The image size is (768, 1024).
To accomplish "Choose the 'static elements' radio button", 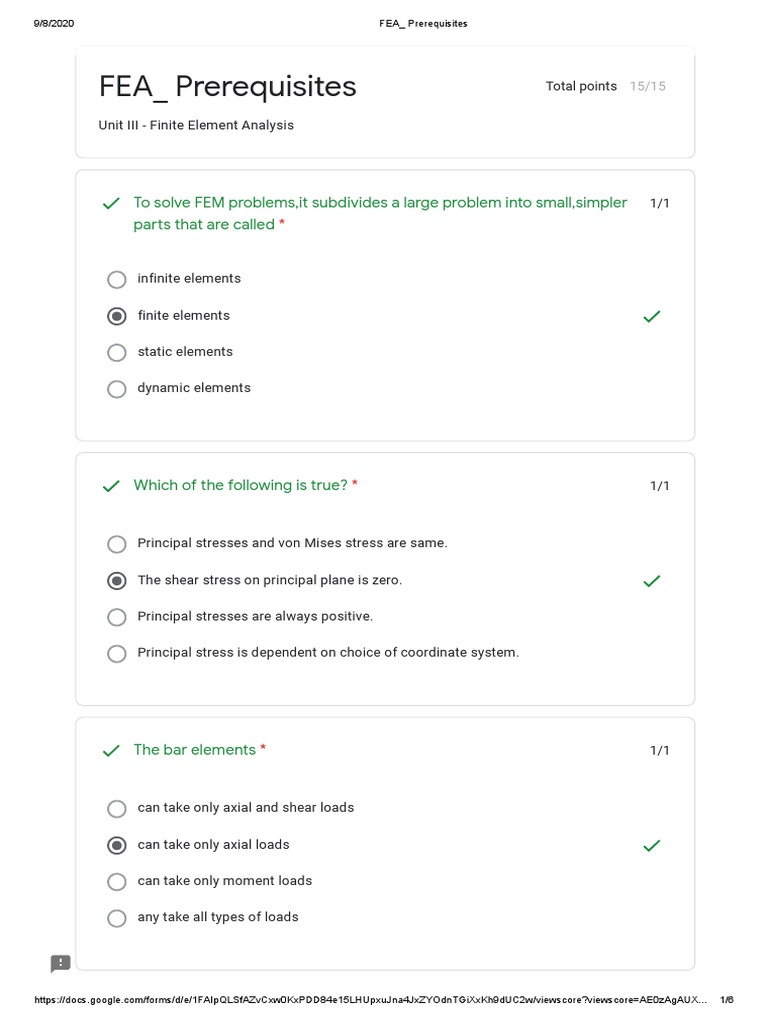I will pos(117,353).
